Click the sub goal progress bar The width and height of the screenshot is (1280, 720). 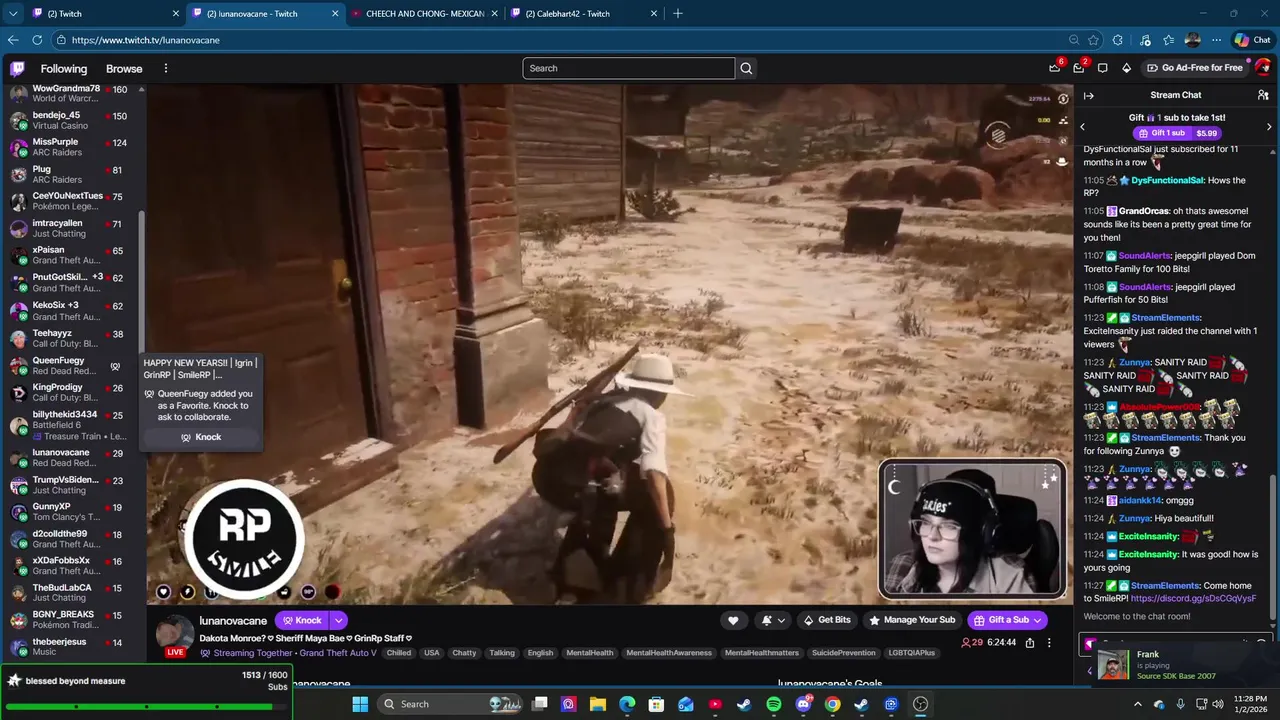pyautogui.click(x=146, y=707)
